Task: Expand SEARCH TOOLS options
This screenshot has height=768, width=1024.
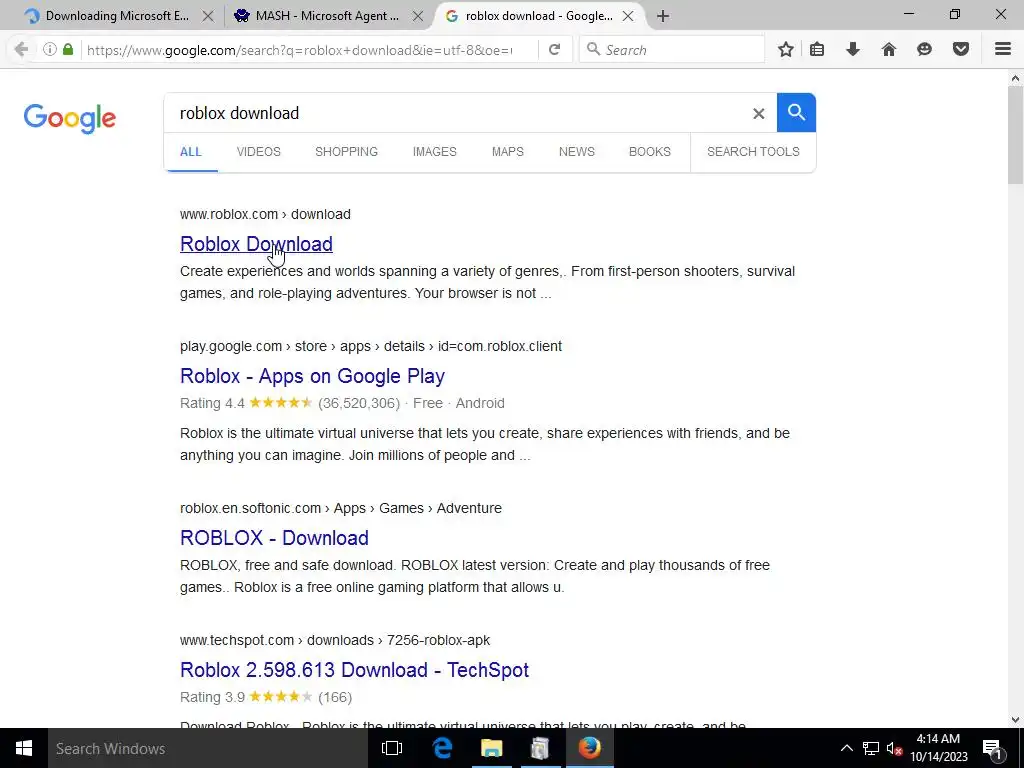Action: coord(753,152)
